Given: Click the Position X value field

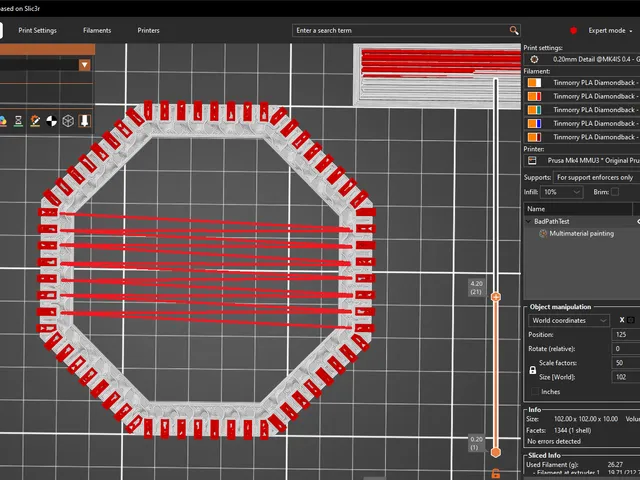Looking at the screenshot, I should pyautogui.click(x=626, y=335).
